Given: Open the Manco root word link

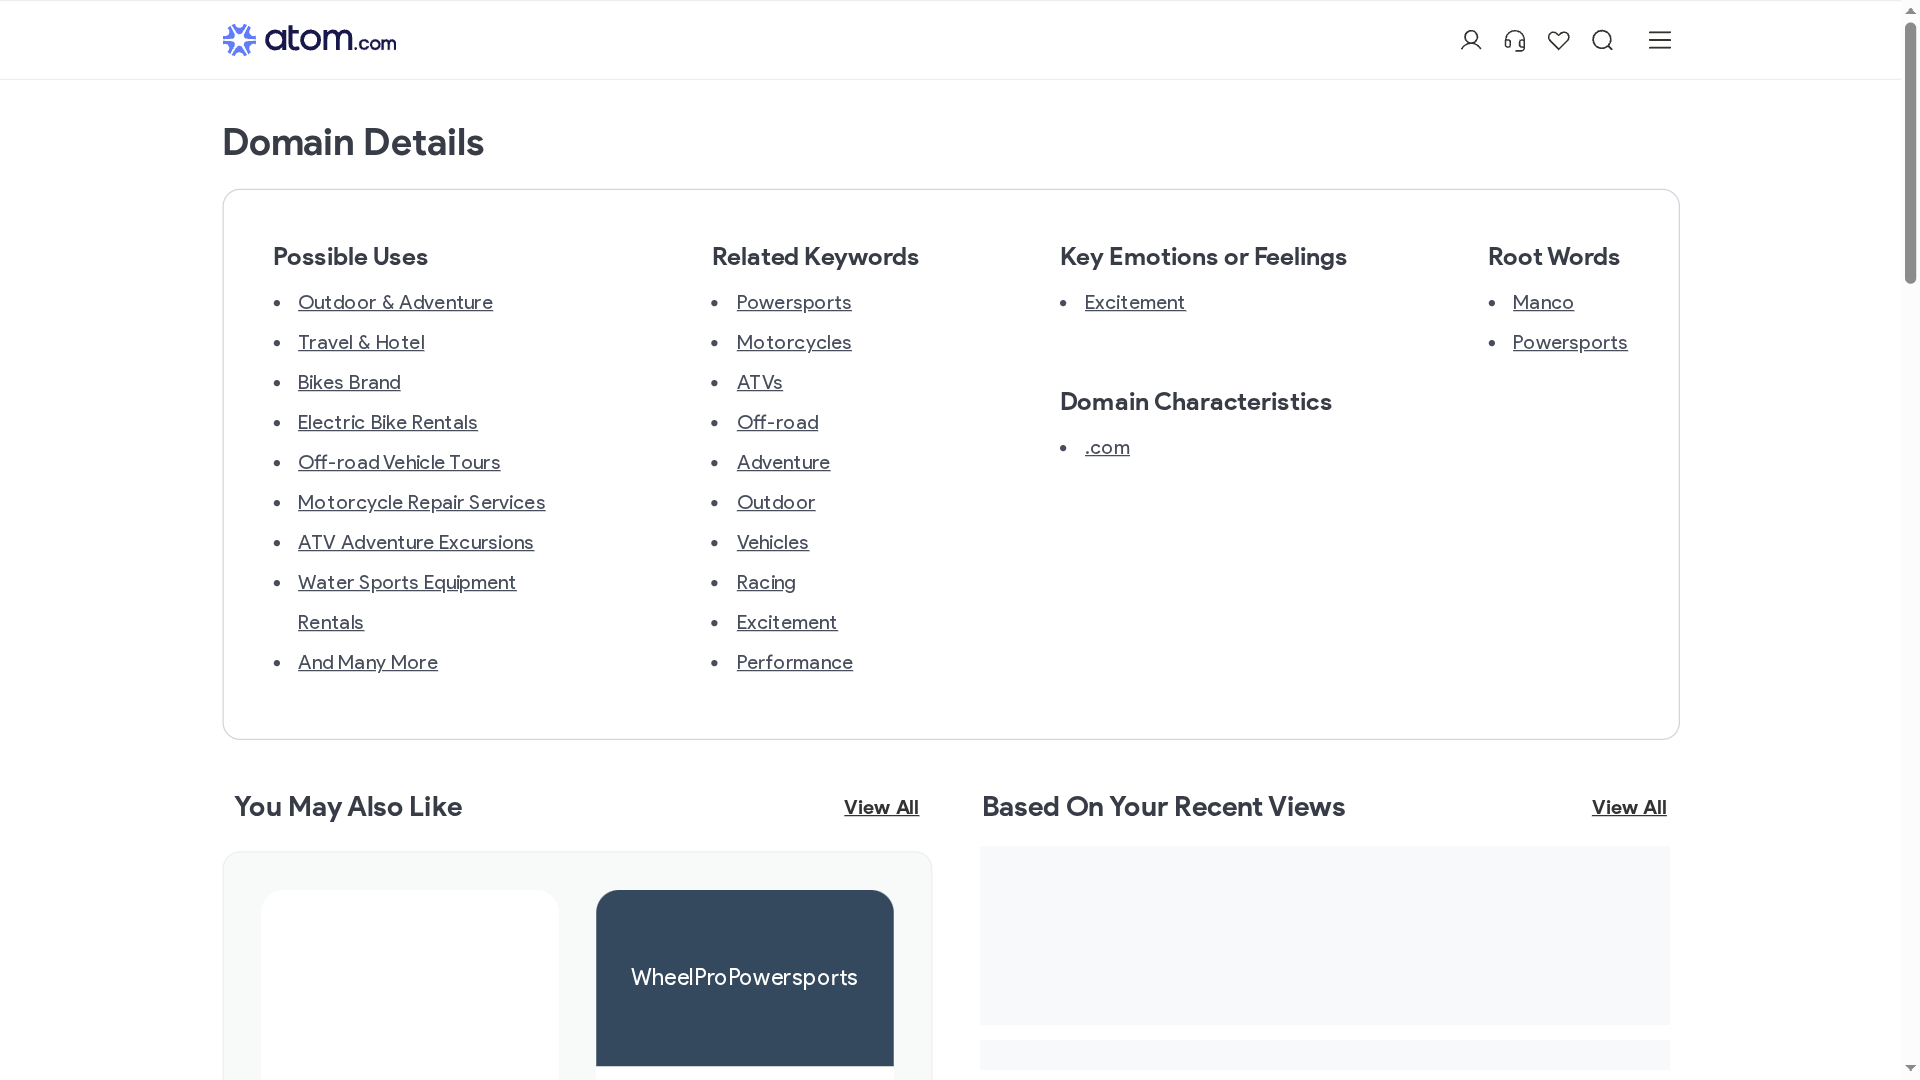Looking at the screenshot, I should coord(1543,302).
